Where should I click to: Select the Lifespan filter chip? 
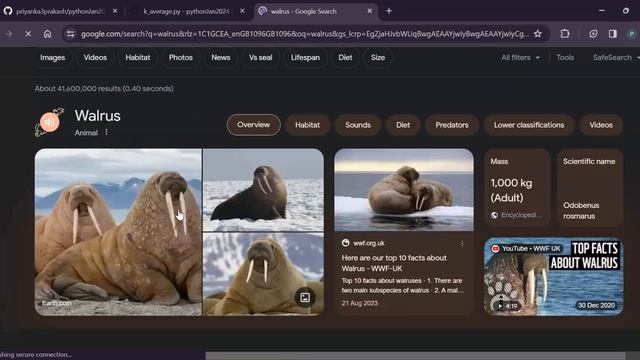coord(305,58)
